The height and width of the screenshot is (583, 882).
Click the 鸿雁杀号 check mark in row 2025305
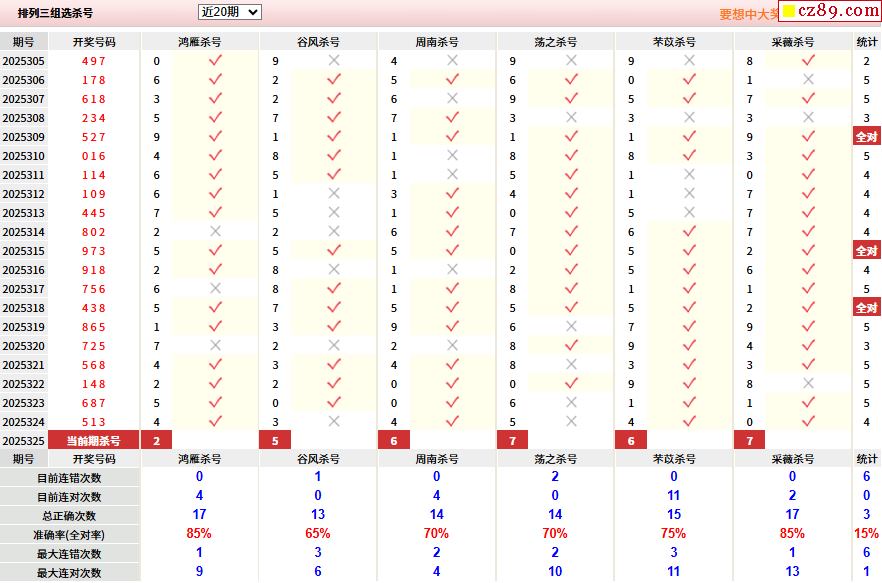pos(215,60)
